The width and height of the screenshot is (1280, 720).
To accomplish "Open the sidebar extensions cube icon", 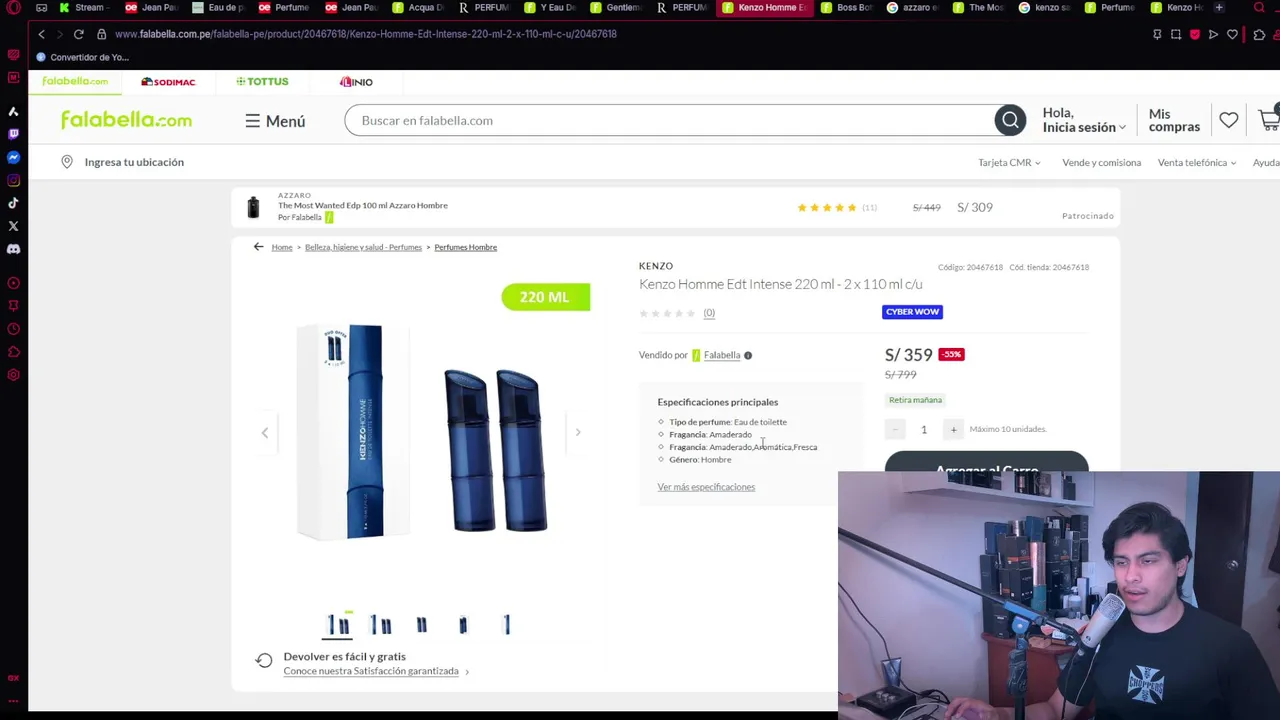I will click(x=13, y=352).
